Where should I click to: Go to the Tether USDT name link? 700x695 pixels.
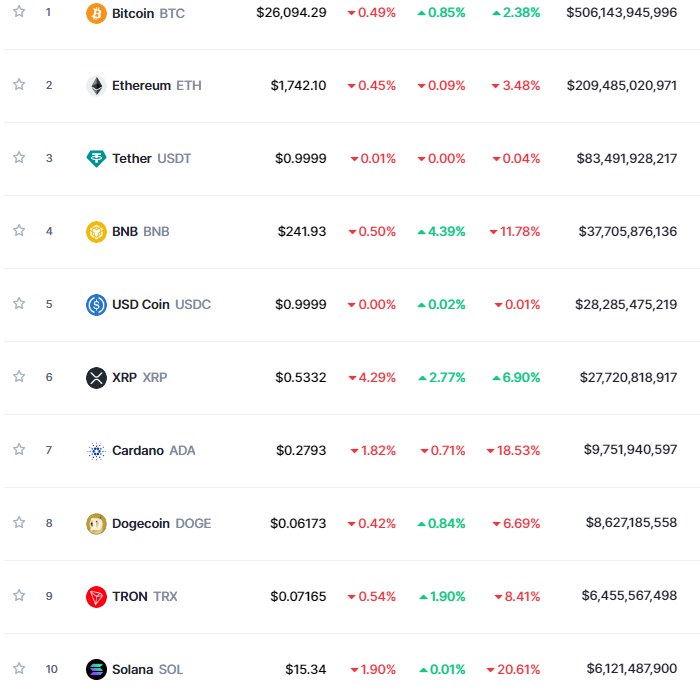click(151, 159)
